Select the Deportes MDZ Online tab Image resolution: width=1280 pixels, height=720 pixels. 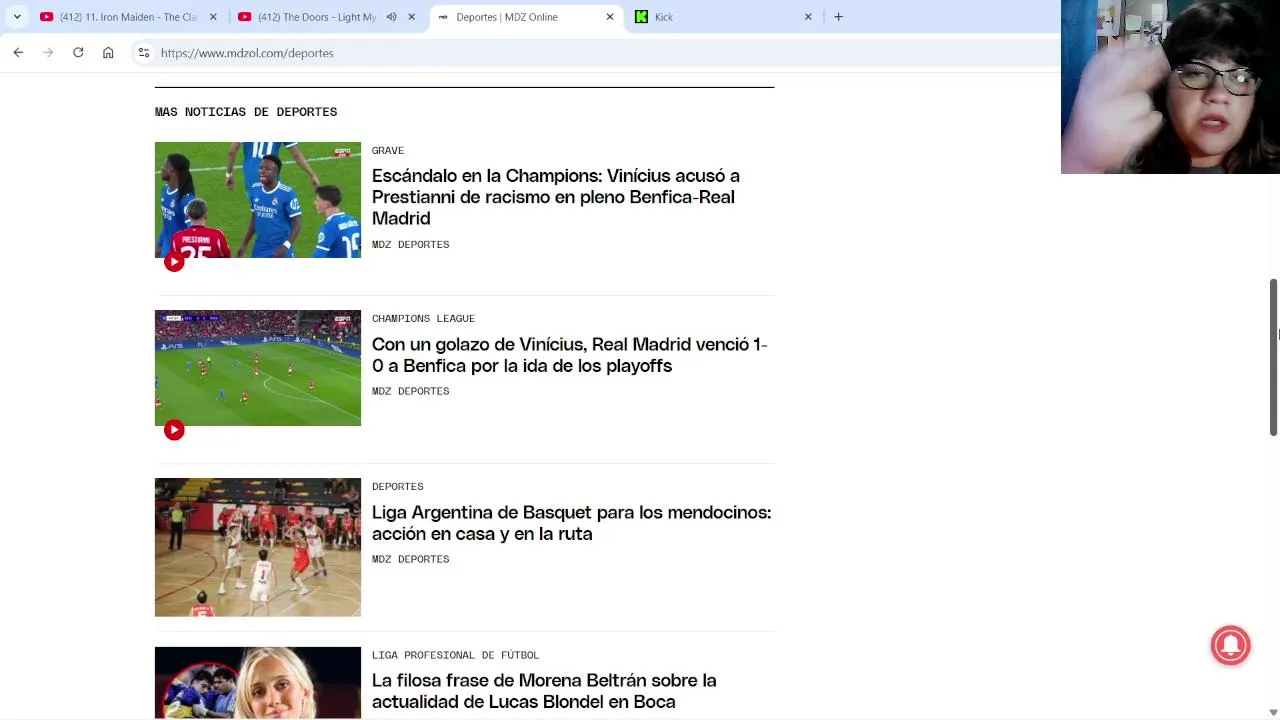tap(526, 17)
